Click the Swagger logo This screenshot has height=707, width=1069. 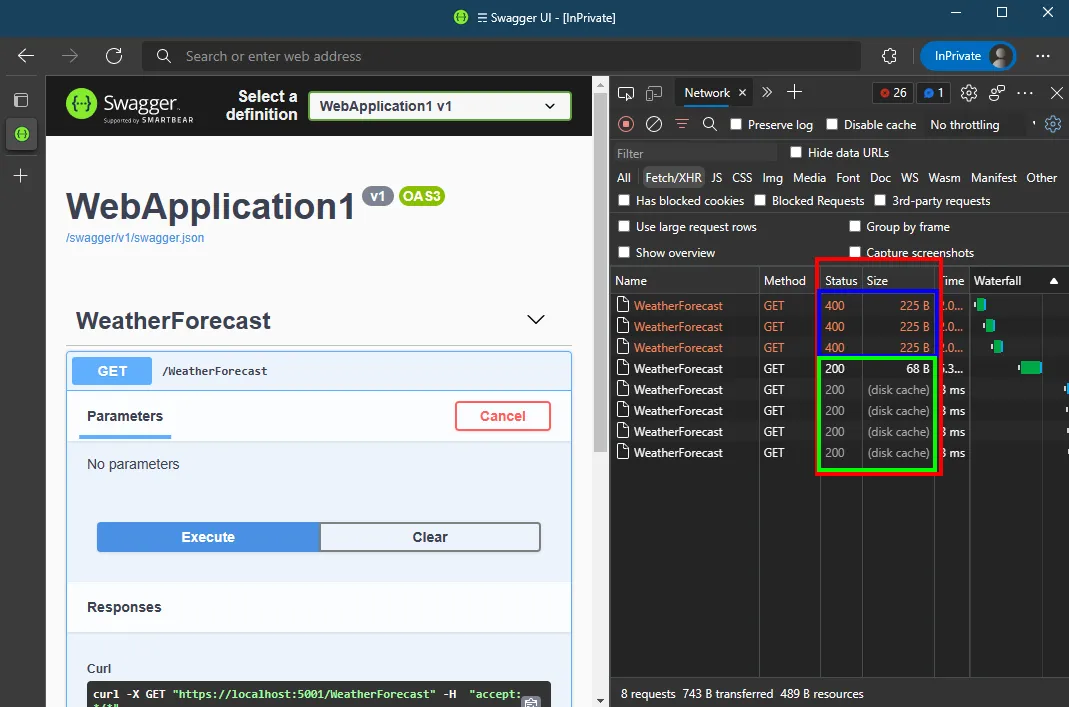(x=130, y=106)
